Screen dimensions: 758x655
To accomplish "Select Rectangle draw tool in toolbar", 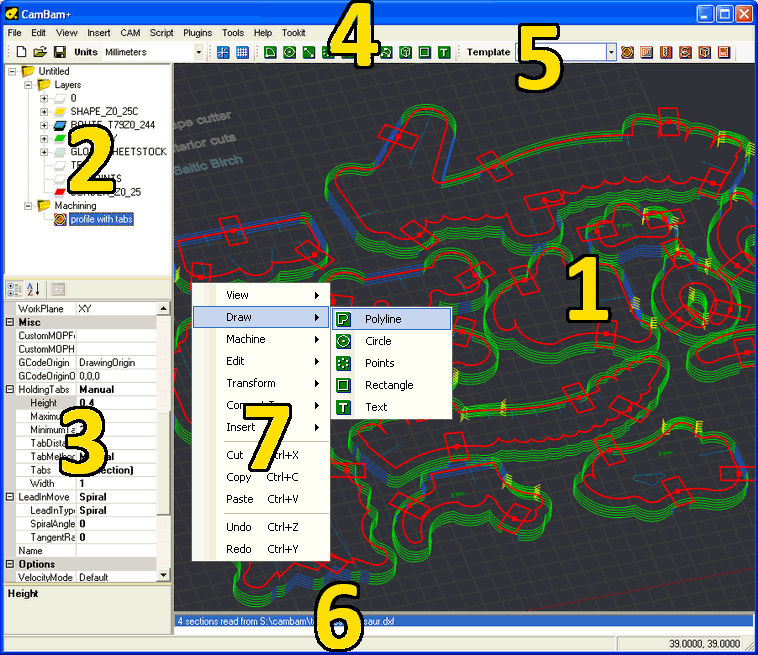I will (425, 52).
